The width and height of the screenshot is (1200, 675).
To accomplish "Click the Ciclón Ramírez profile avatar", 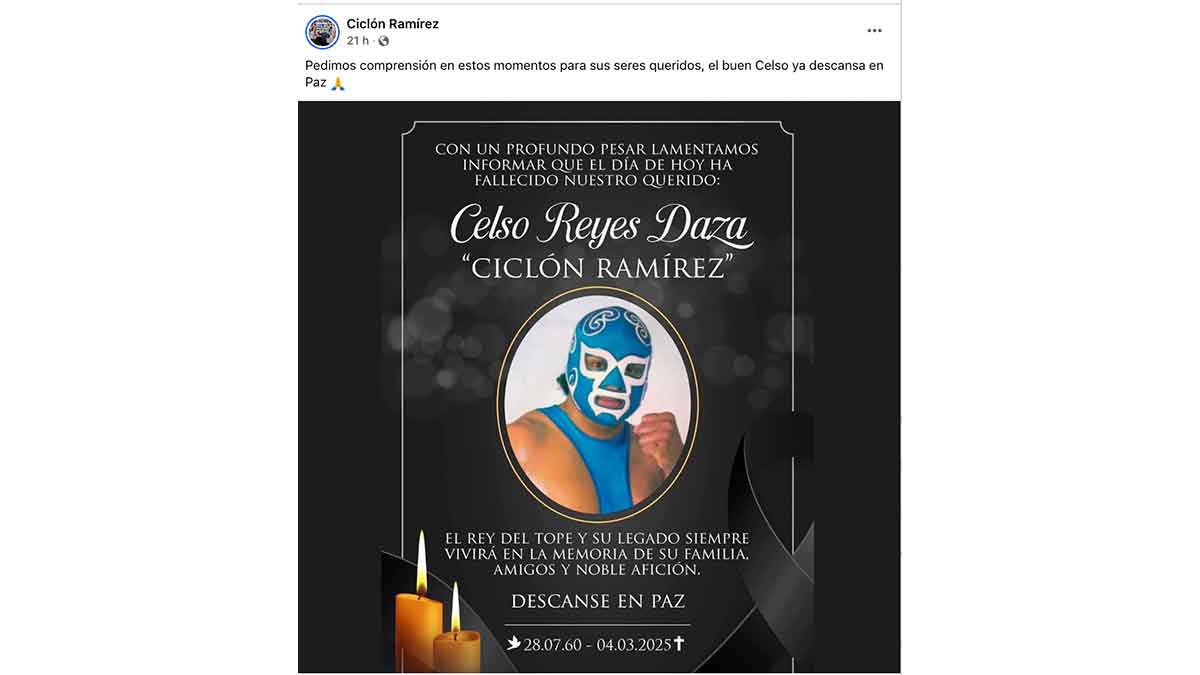I will pyautogui.click(x=322, y=32).
